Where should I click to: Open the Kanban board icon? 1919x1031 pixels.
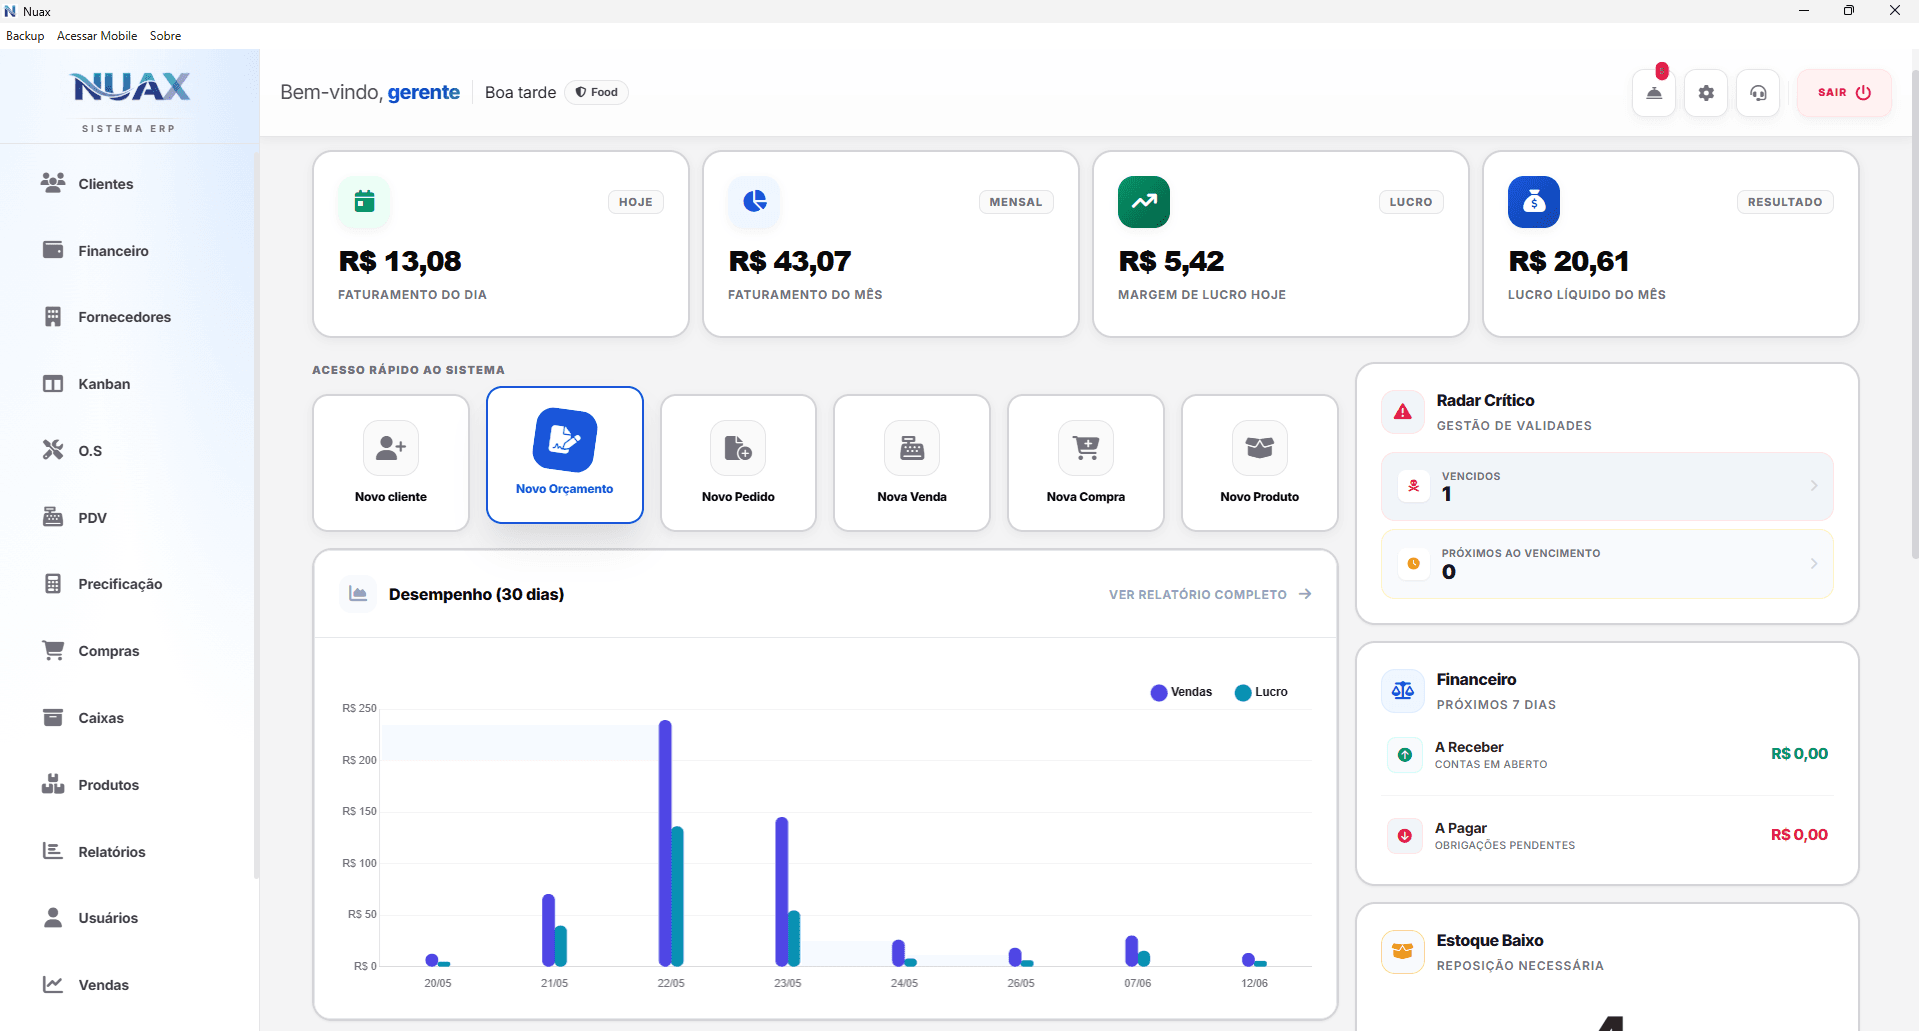[53, 384]
